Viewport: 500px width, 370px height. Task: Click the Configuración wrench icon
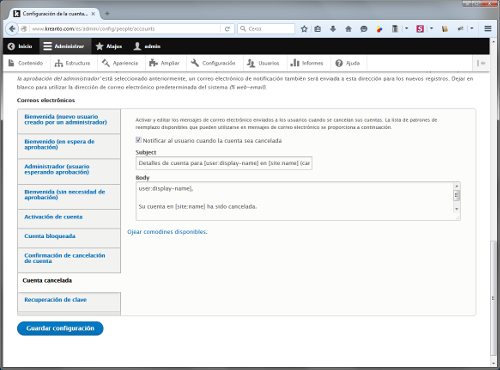click(x=195, y=63)
